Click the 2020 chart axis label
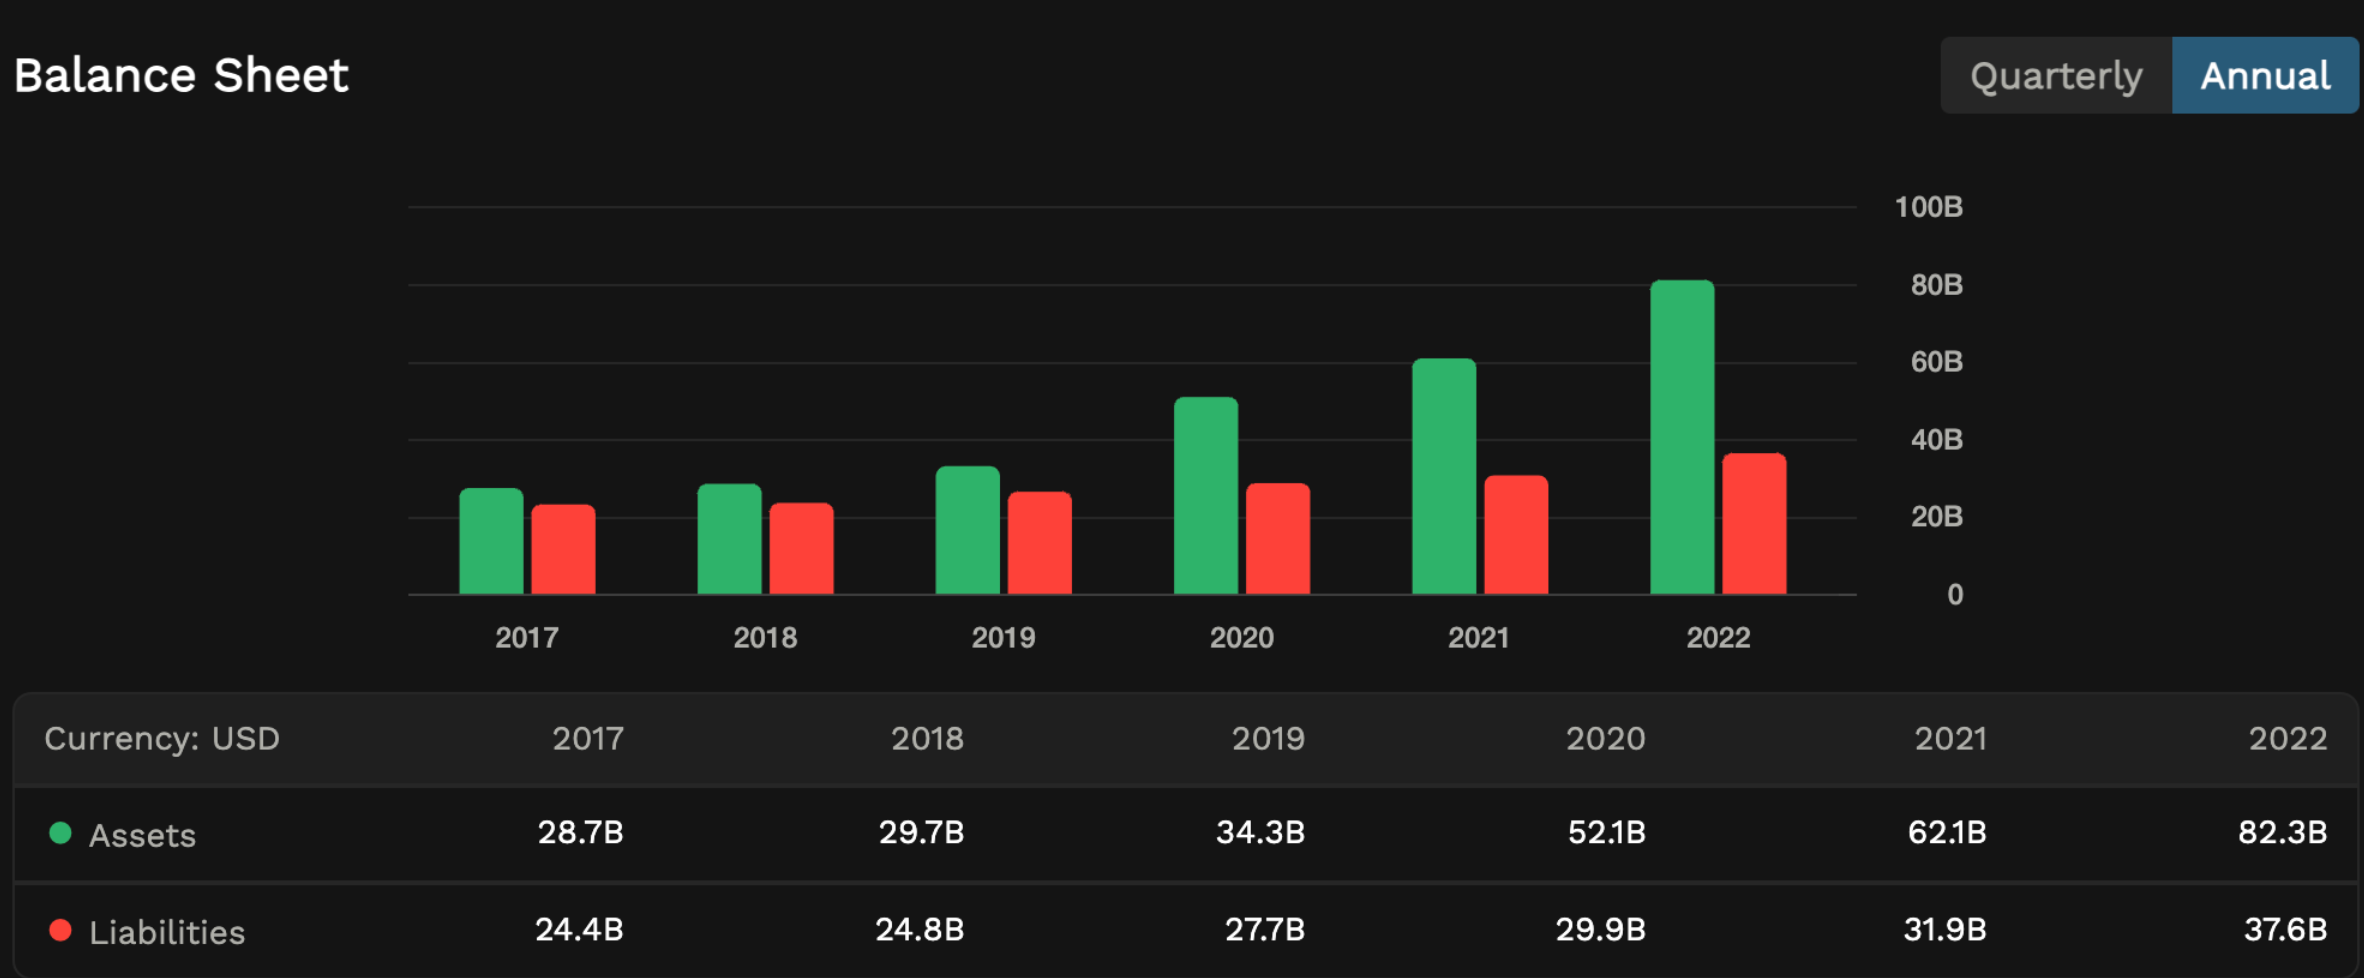The width and height of the screenshot is (2364, 978). click(1242, 638)
